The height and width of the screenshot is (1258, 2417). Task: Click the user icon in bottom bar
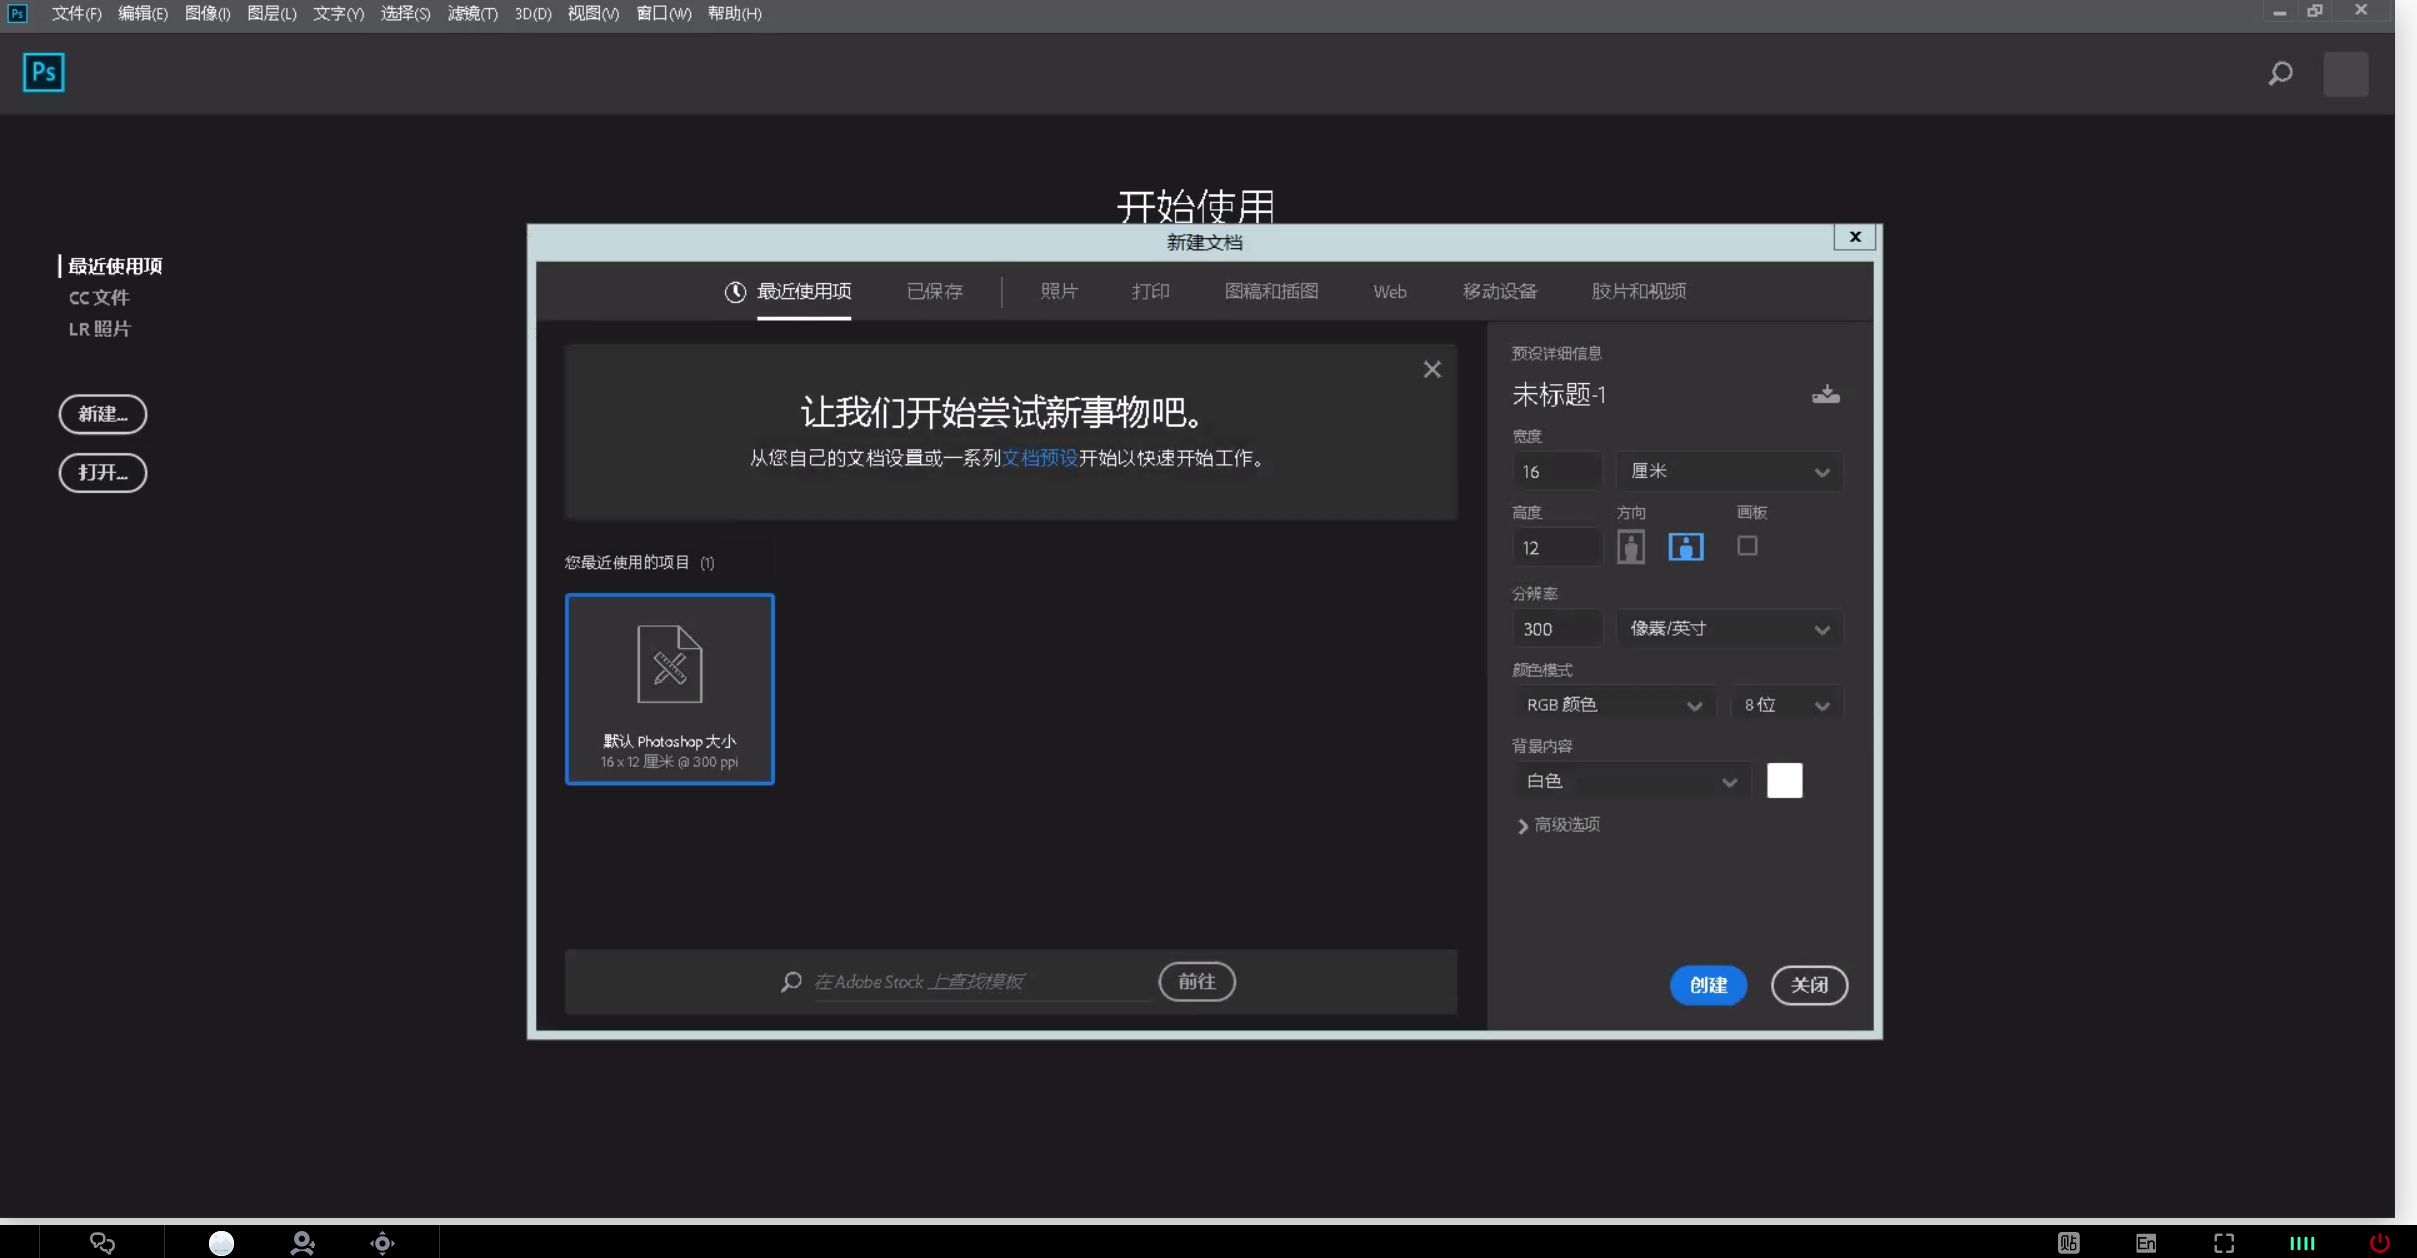pyautogui.click(x=302, y=1243)
